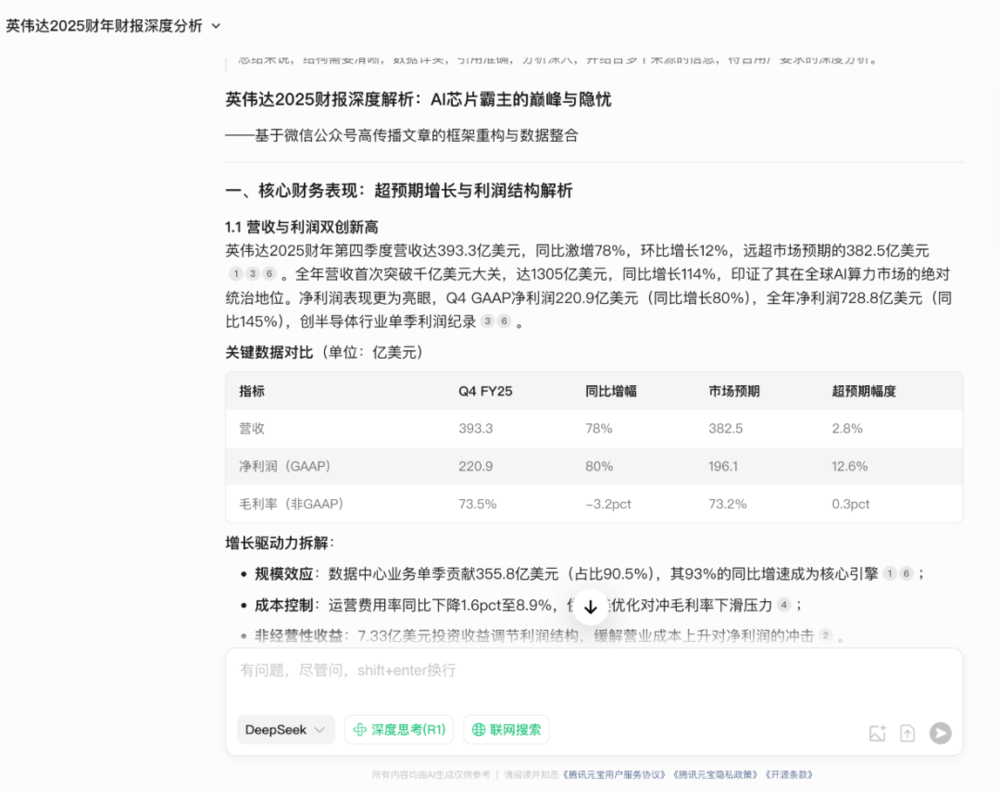Viewport: 1000px width, 791px height.
Task: Toggle 深度思考(R1) deep thinking mode
Action: tap(399, 730)
